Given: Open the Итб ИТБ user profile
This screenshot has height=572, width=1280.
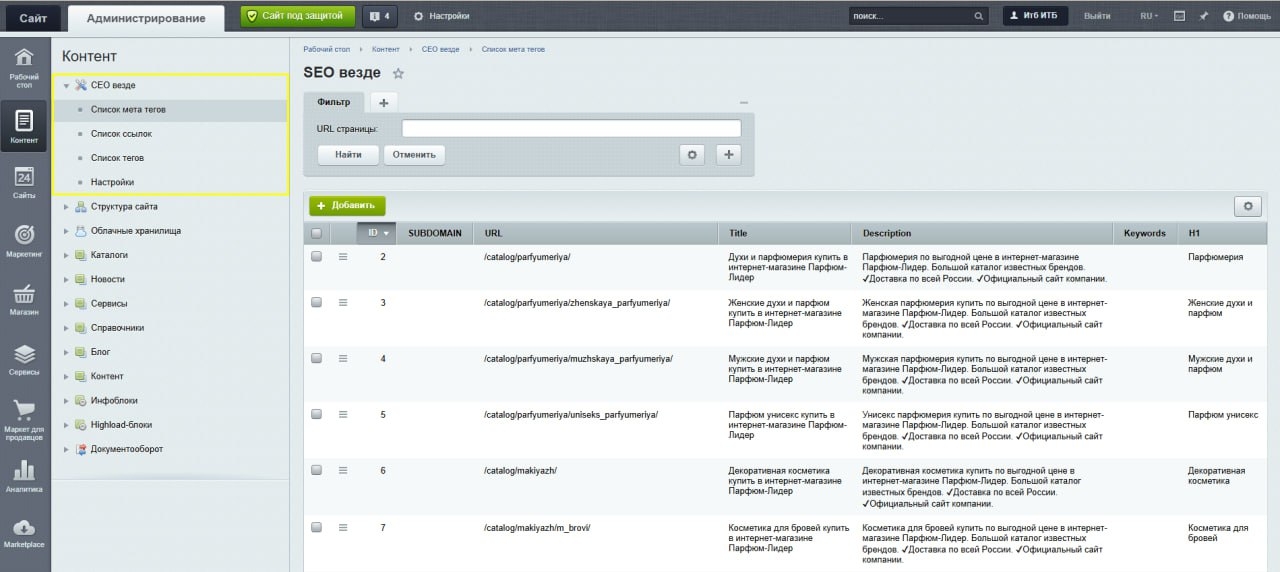Looking at the screenshot, I should coord(1036,16).
